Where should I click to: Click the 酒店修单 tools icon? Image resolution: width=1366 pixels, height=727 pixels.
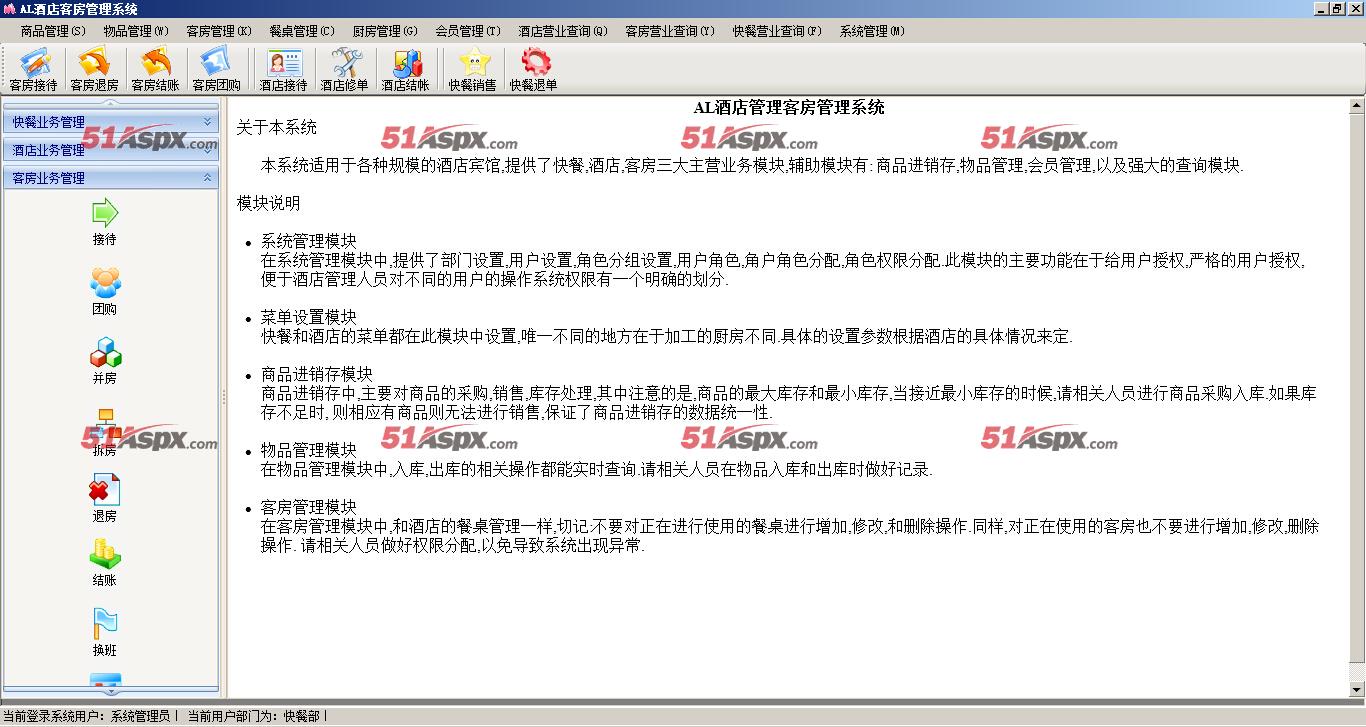(x=344, y=70)
